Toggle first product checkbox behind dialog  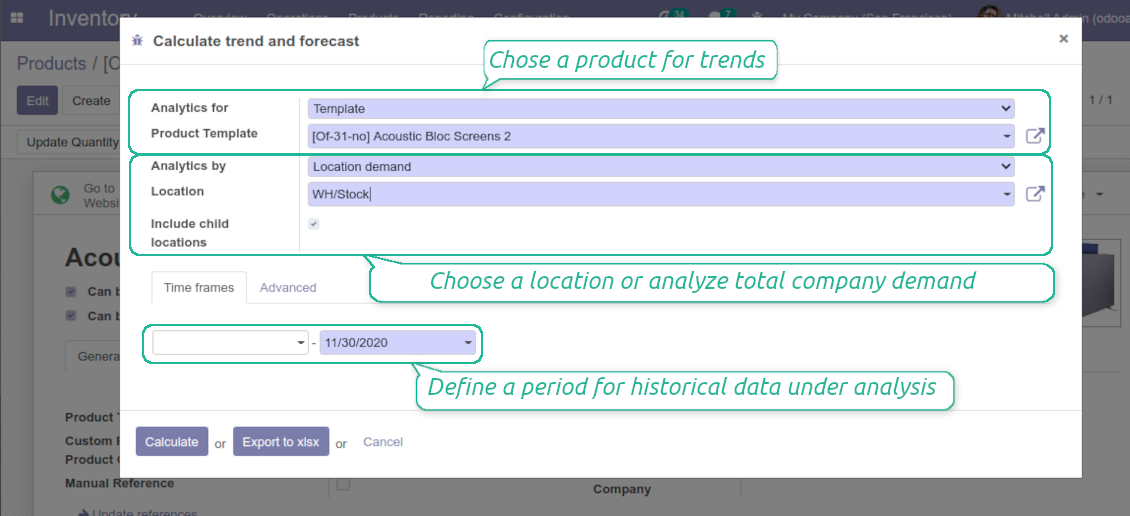pos(71,292)
